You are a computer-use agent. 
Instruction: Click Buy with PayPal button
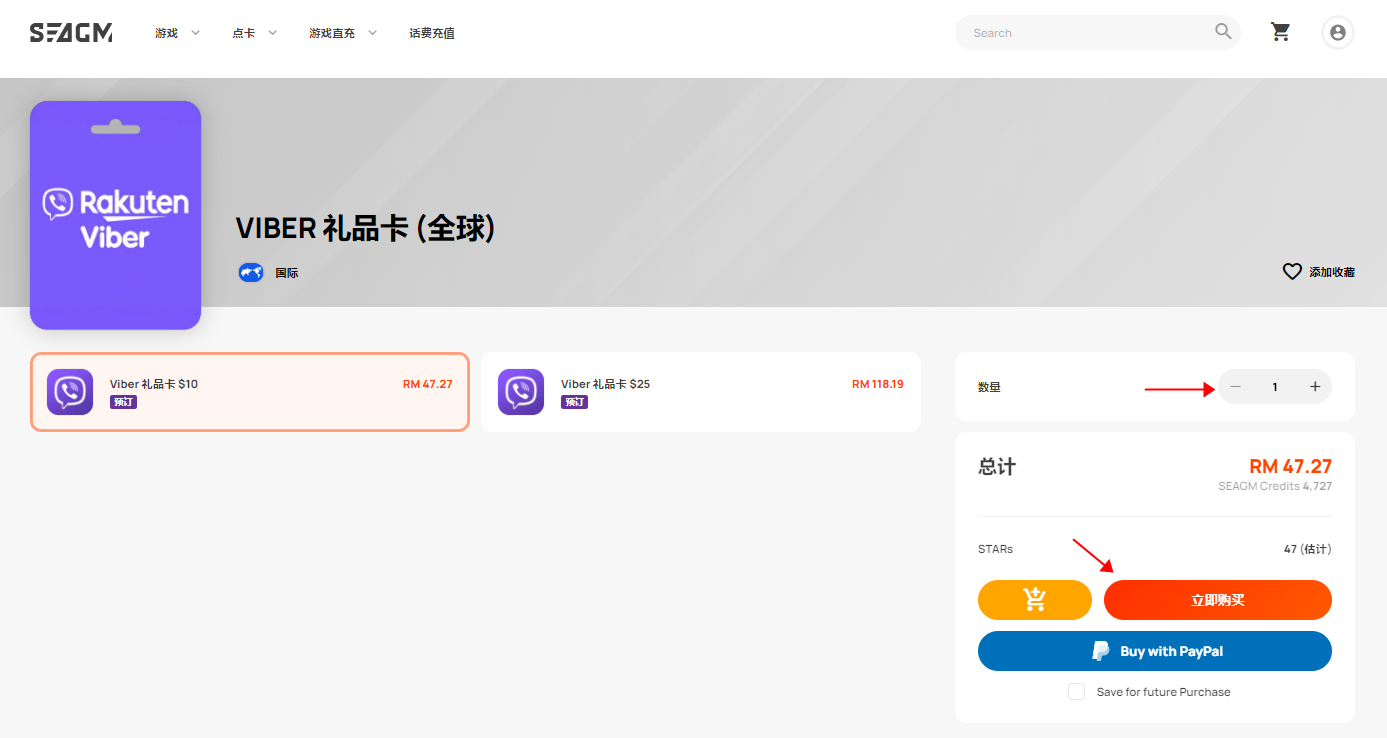[1155, 651]
